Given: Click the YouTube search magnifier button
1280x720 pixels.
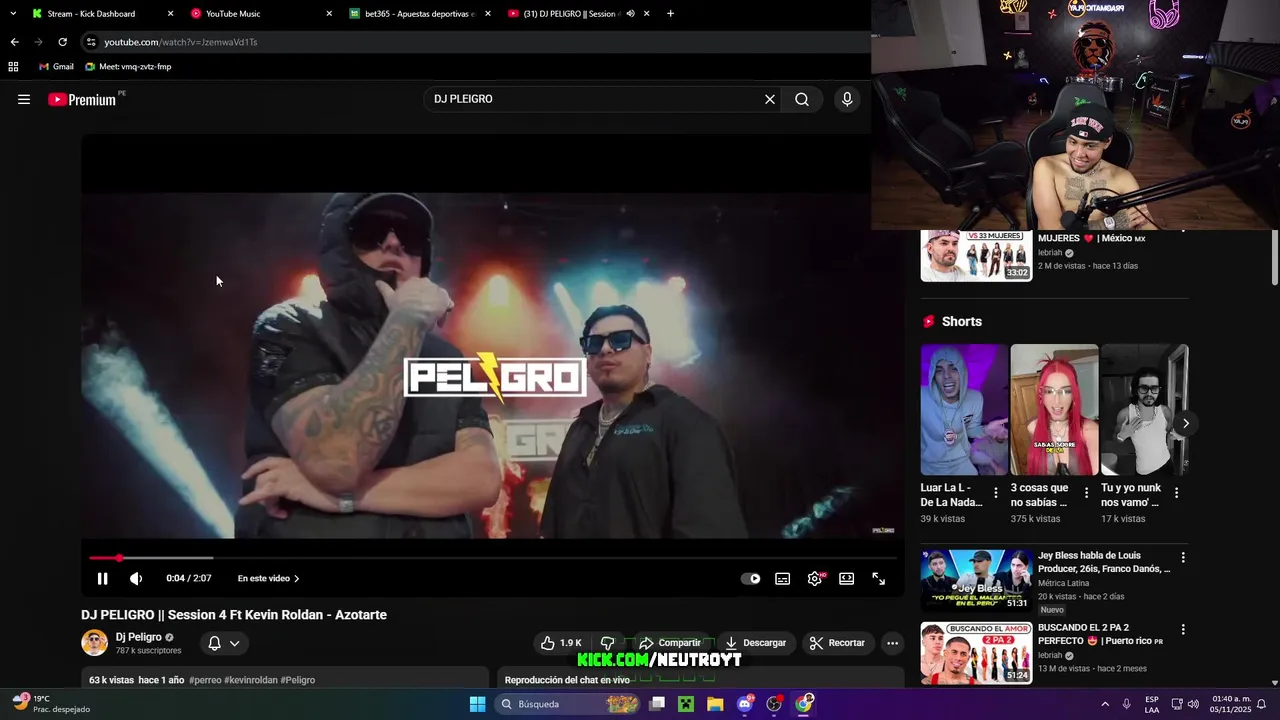Looking at the screenshot, I should [802, 99].
